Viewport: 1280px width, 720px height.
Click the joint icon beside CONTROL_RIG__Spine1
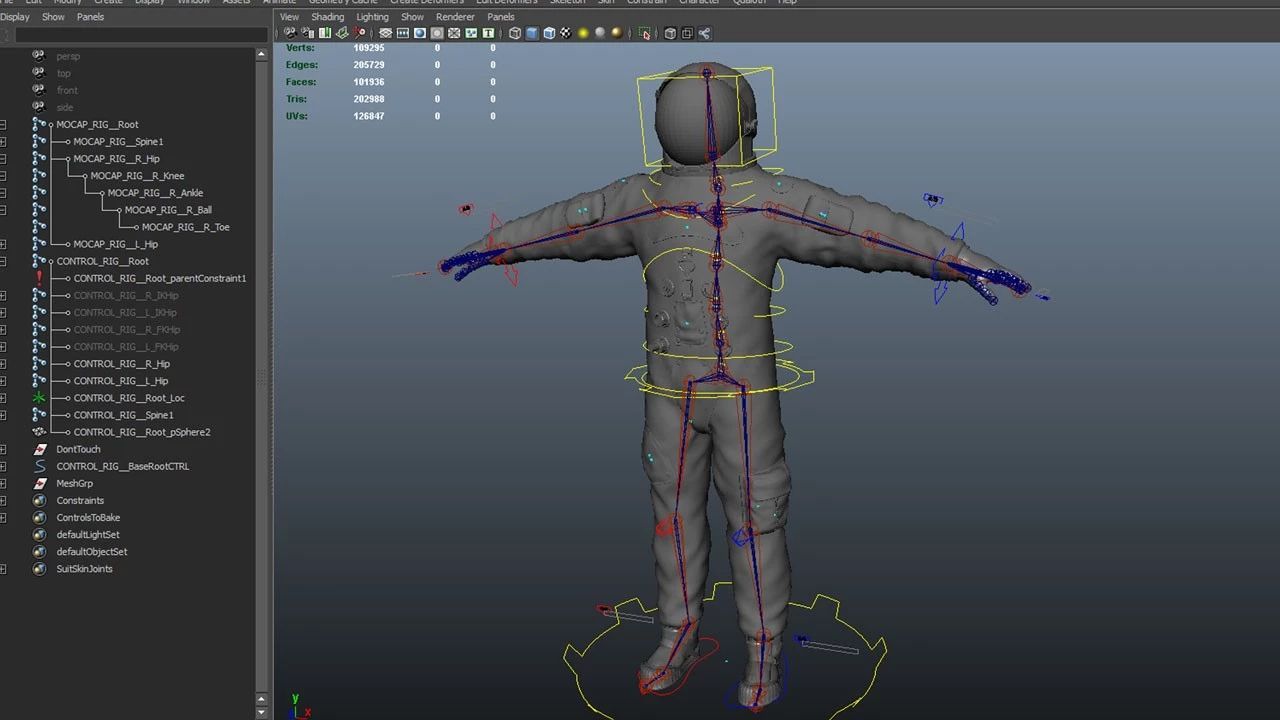39,415
